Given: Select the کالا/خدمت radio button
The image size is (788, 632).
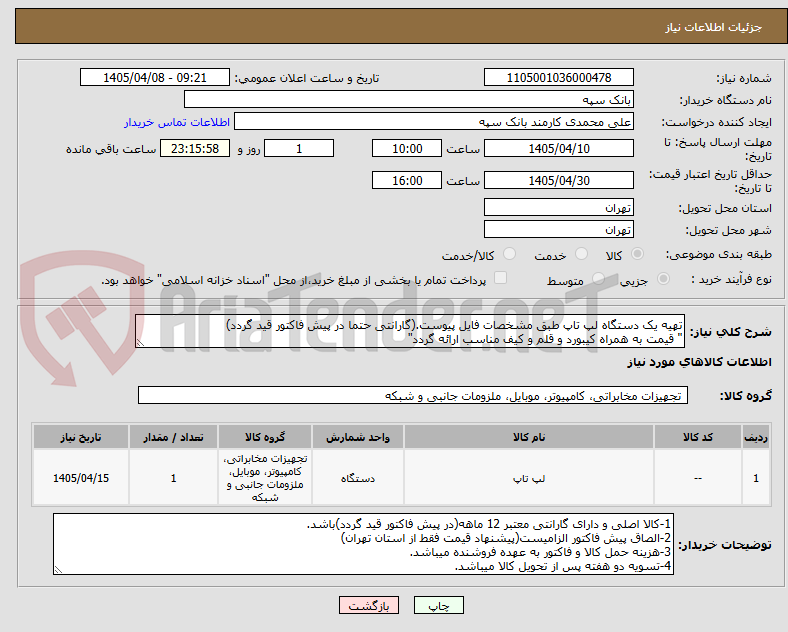Looking at the screenshot, I should coord(510,254).
